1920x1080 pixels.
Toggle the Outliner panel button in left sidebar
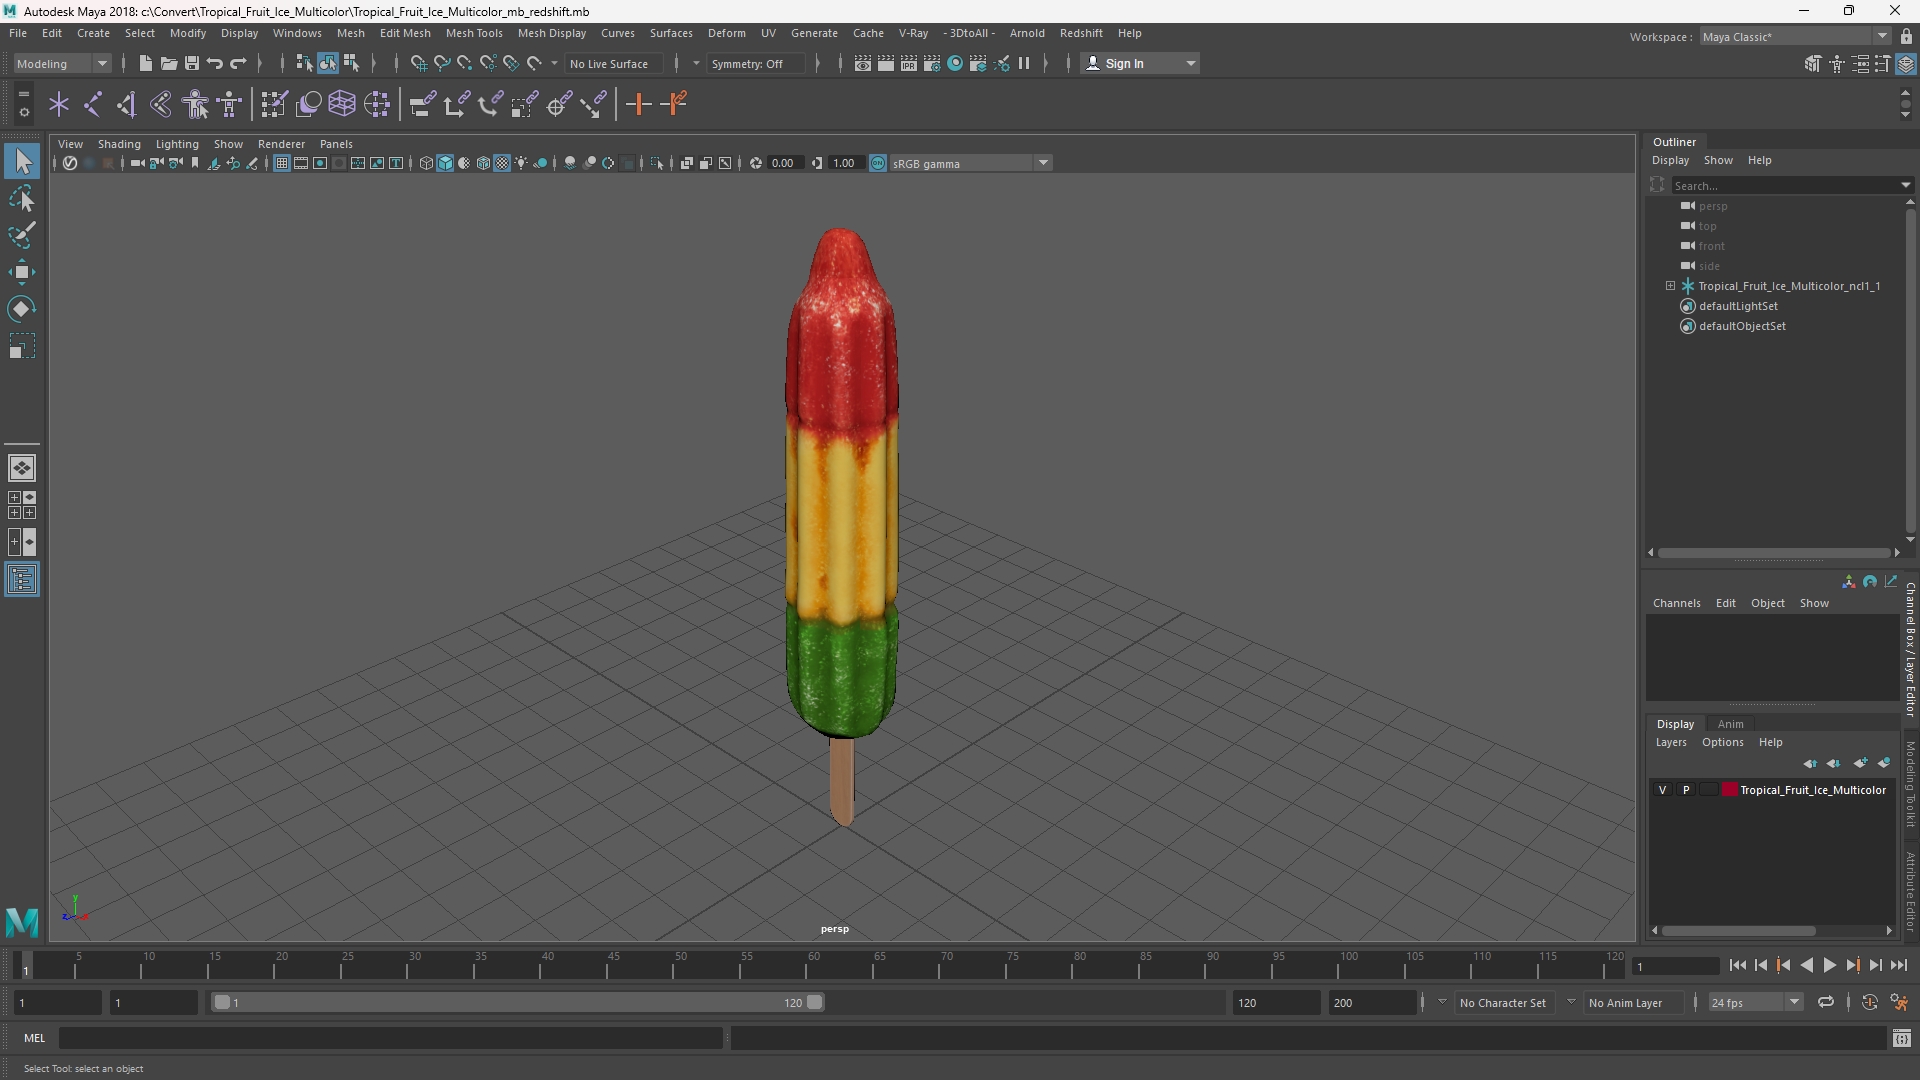coord(22,580)
